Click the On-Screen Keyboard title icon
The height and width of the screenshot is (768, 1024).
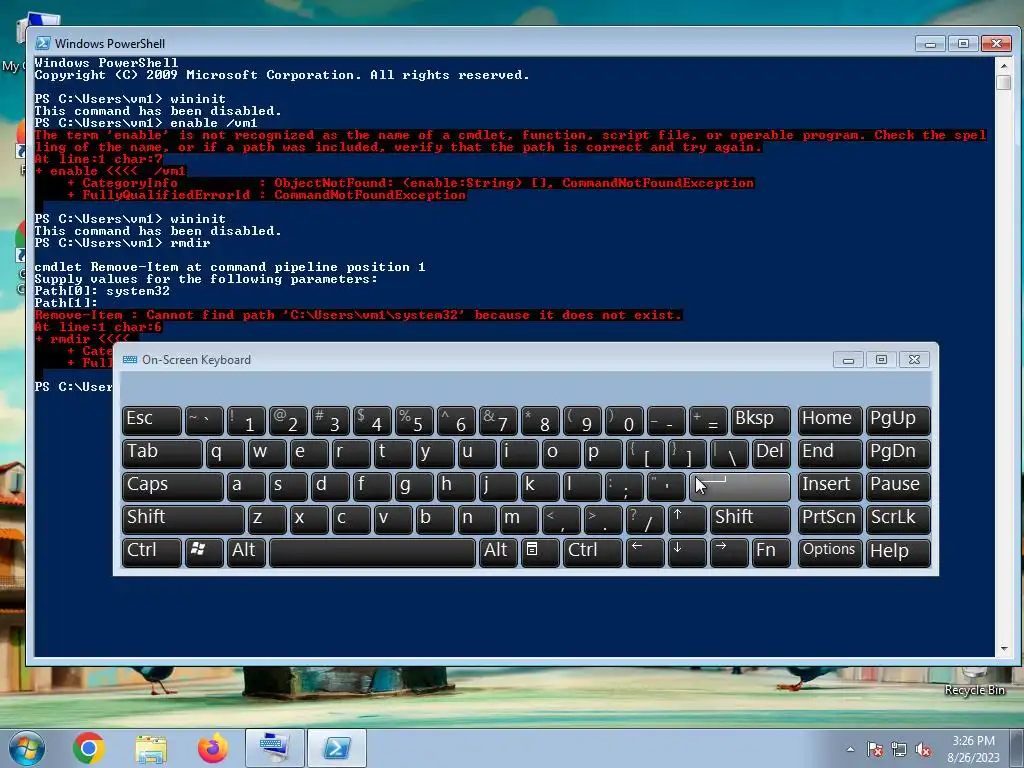click(130, 360)
